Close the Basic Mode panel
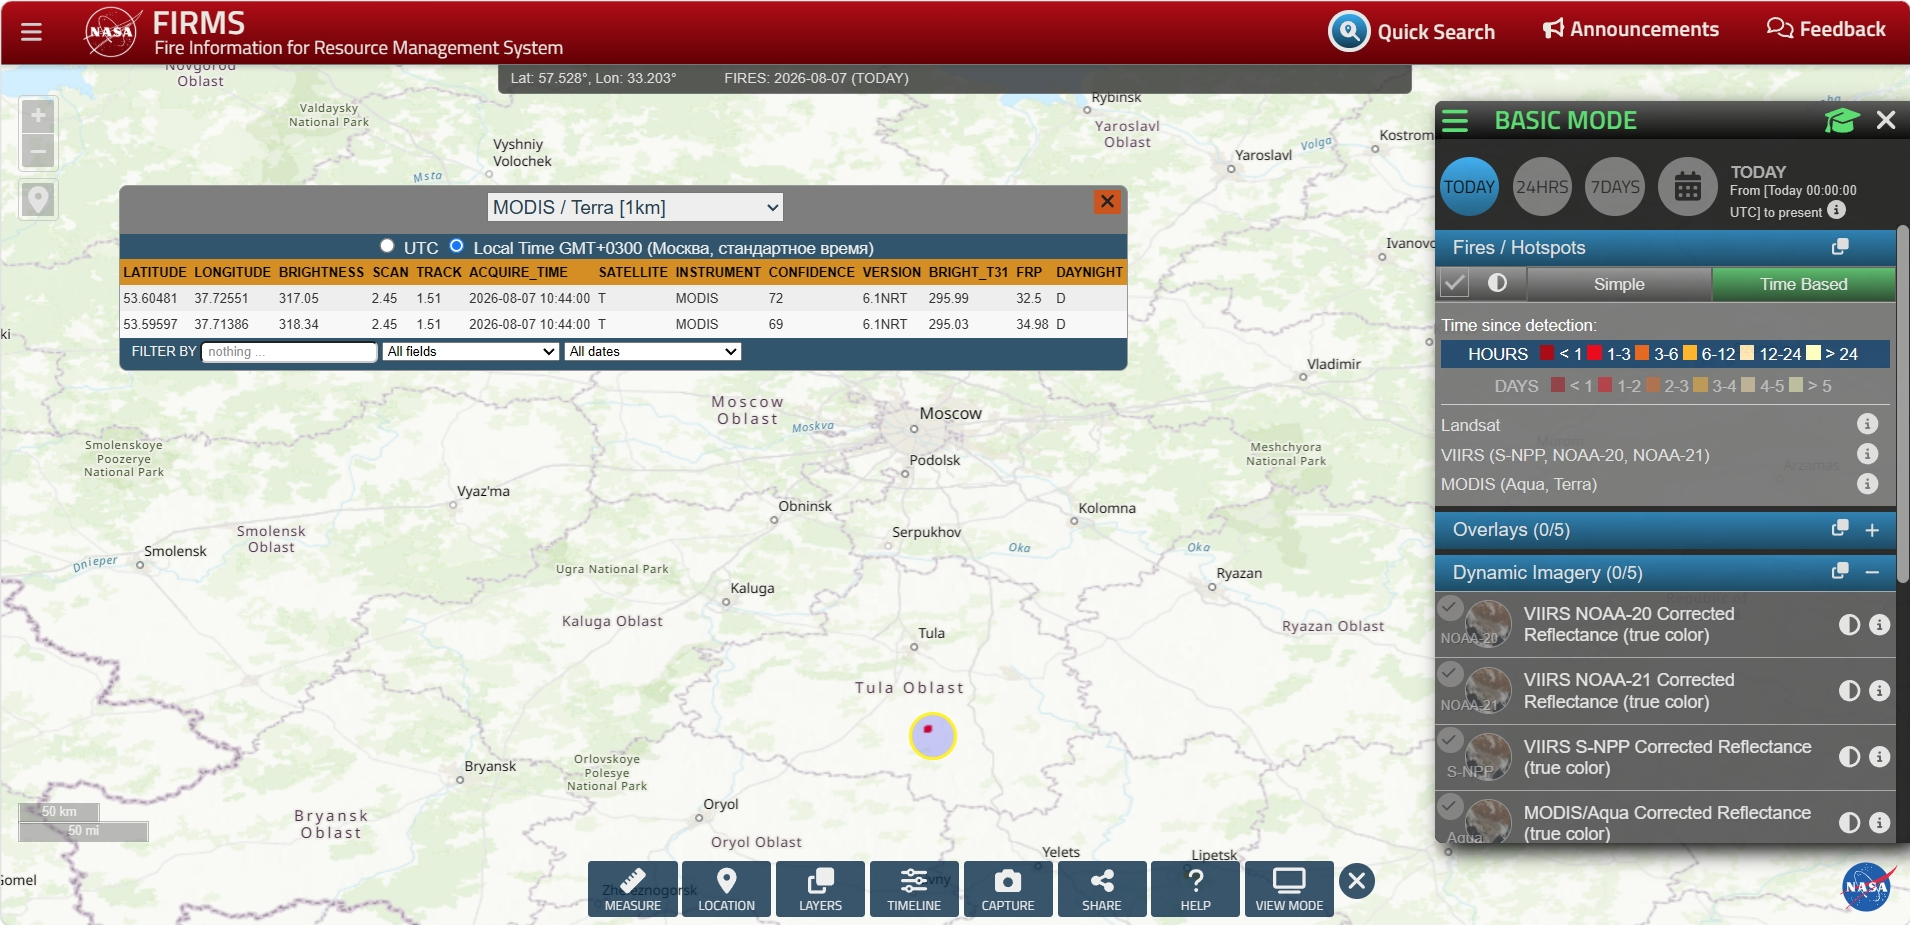Image resolution: width=1910 pixels, height=925 pixels. (1886, 121)
